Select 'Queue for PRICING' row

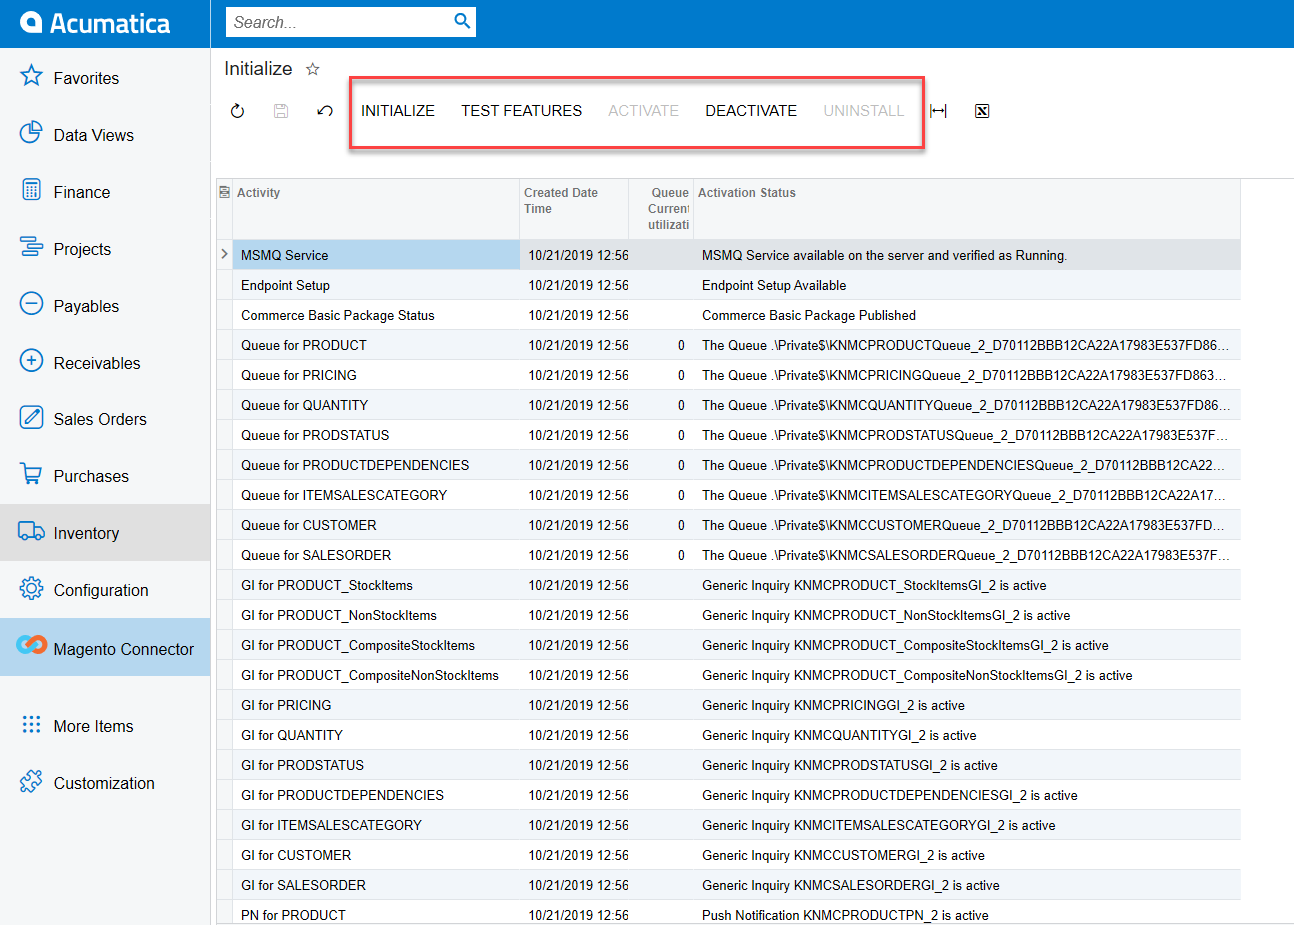[x=729, y=375]
